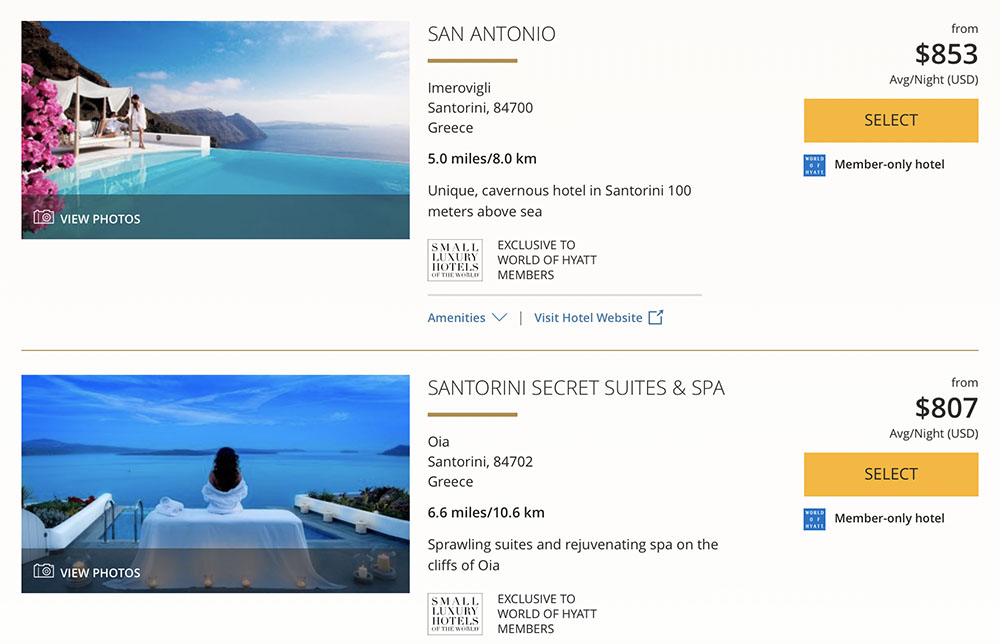
Task: Select the San Antonio hotel at $853
Action: (x=890, y=121)
